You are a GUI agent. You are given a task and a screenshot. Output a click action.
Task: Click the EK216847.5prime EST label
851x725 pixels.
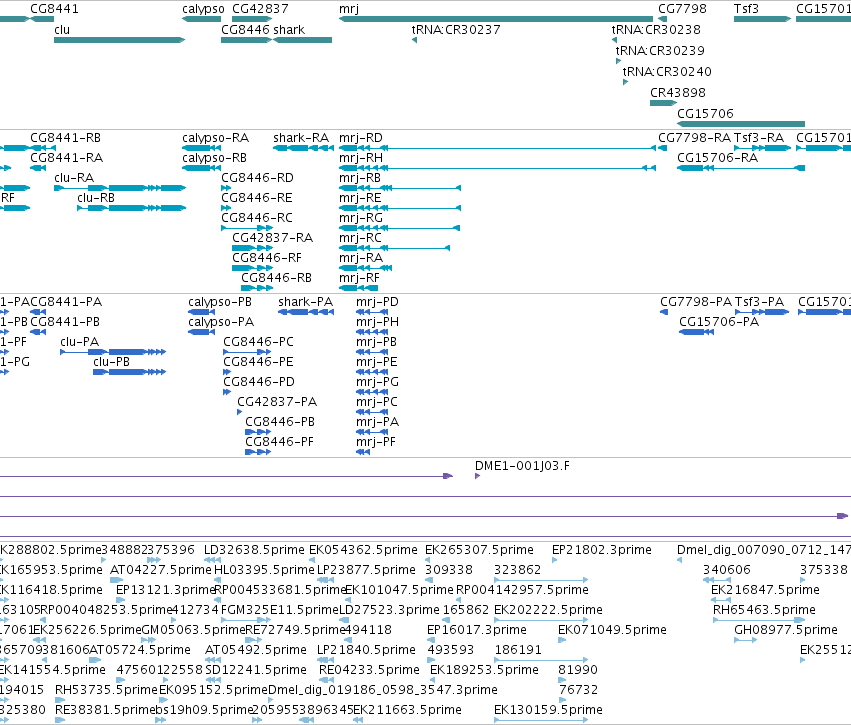coord(765,590)
